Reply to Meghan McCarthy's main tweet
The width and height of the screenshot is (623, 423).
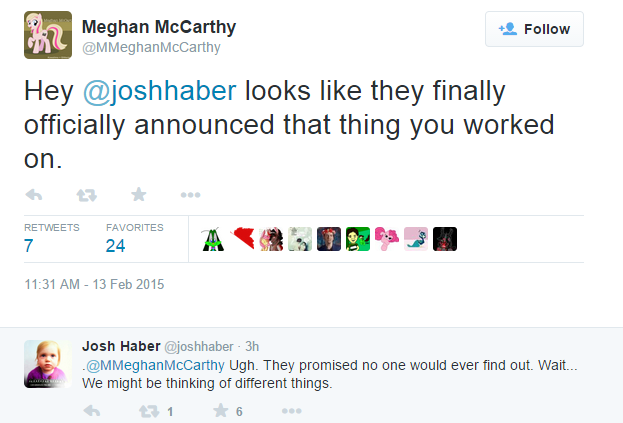click(x=33, y=194)
